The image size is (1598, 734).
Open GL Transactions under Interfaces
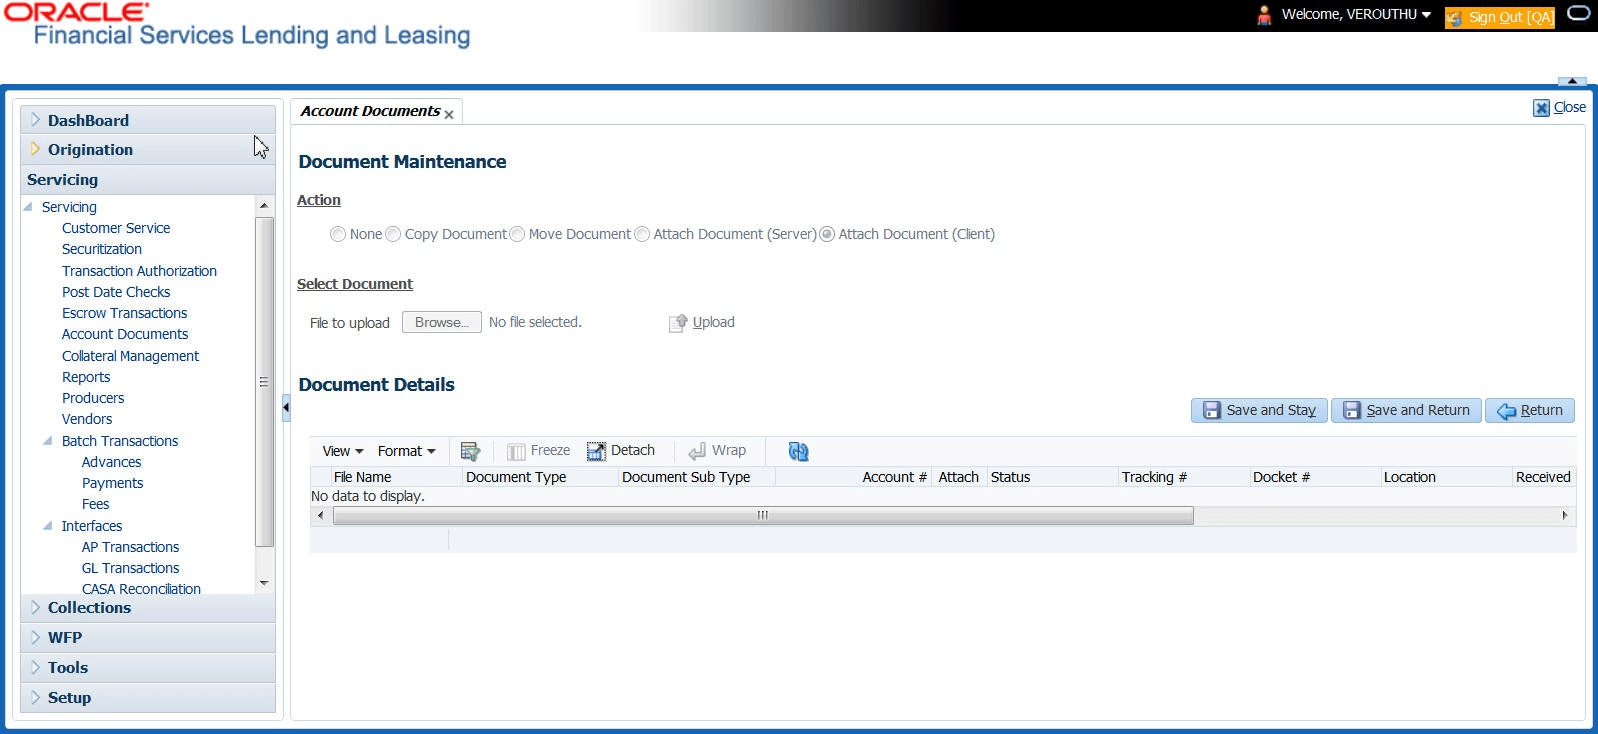(130, 568)
